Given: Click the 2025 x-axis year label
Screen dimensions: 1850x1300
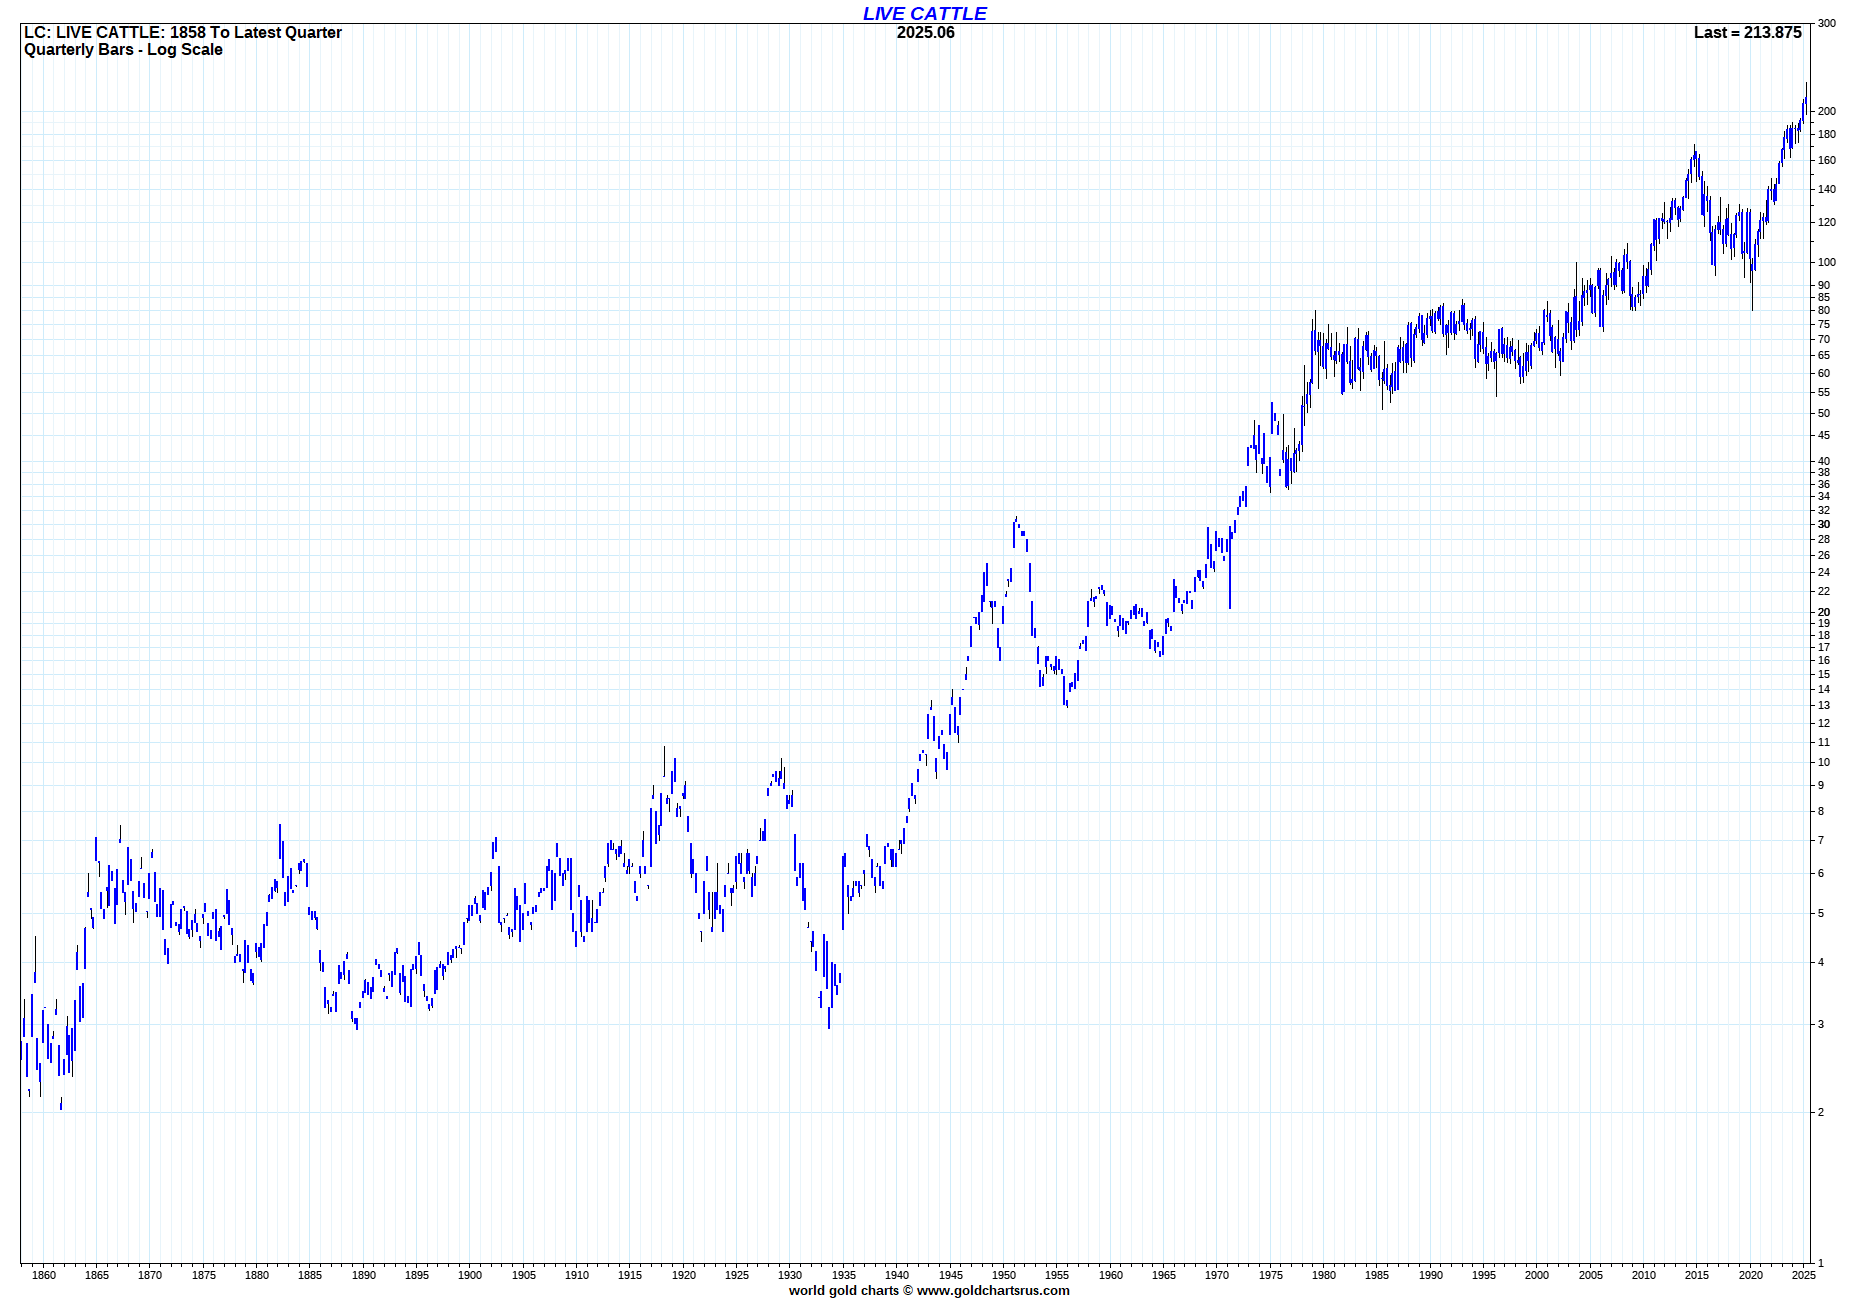Looking at the screenshot, I should tap(1804, 1274).
